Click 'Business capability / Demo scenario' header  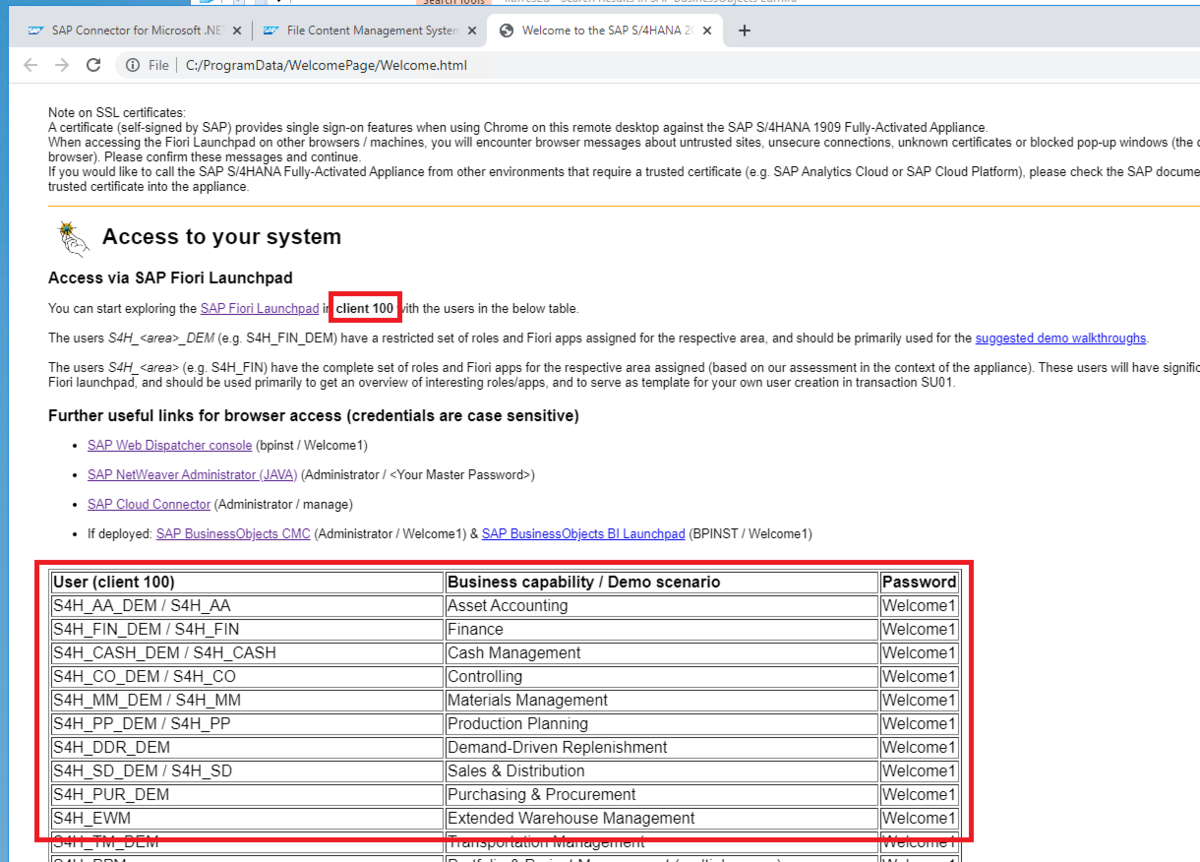(x=662, y=582)
